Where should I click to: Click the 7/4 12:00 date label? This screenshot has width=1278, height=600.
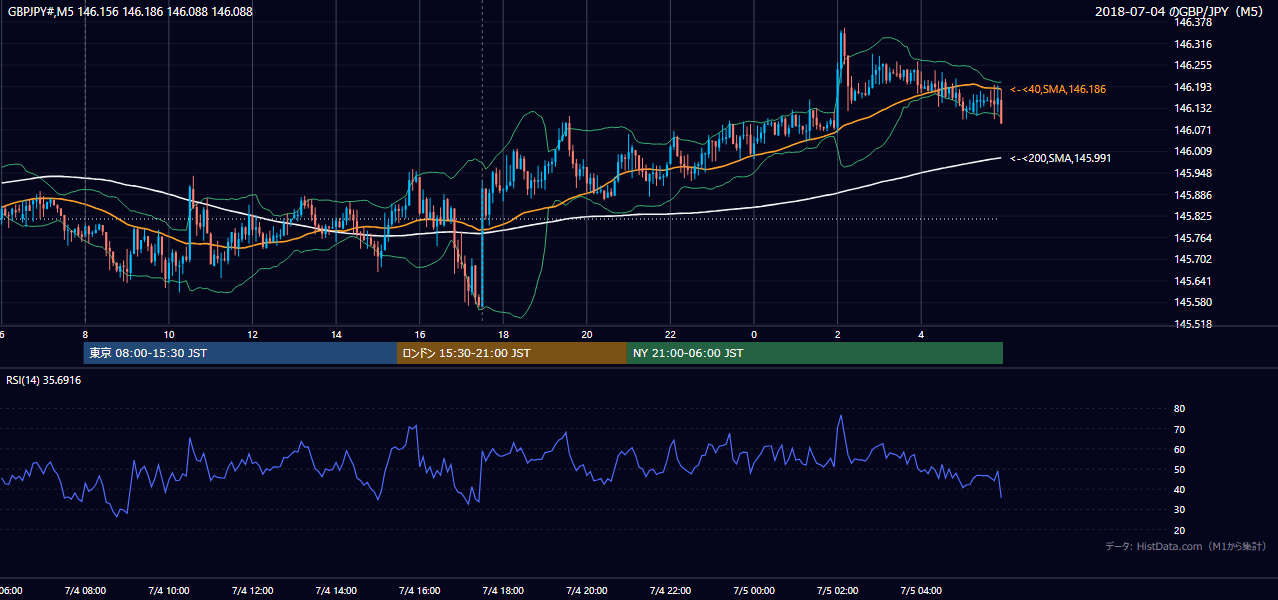tap(251, 590)
